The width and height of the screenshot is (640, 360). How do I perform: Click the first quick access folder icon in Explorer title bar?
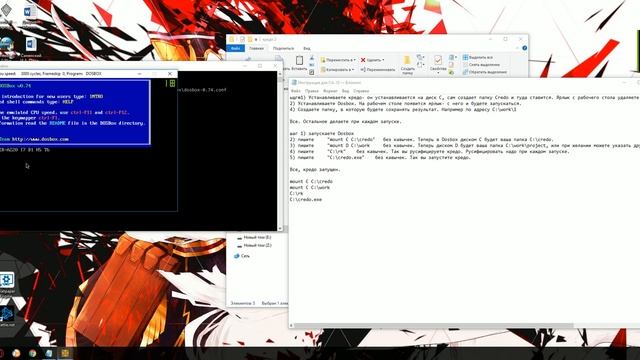pyautogui.click(x=231, y=39)
